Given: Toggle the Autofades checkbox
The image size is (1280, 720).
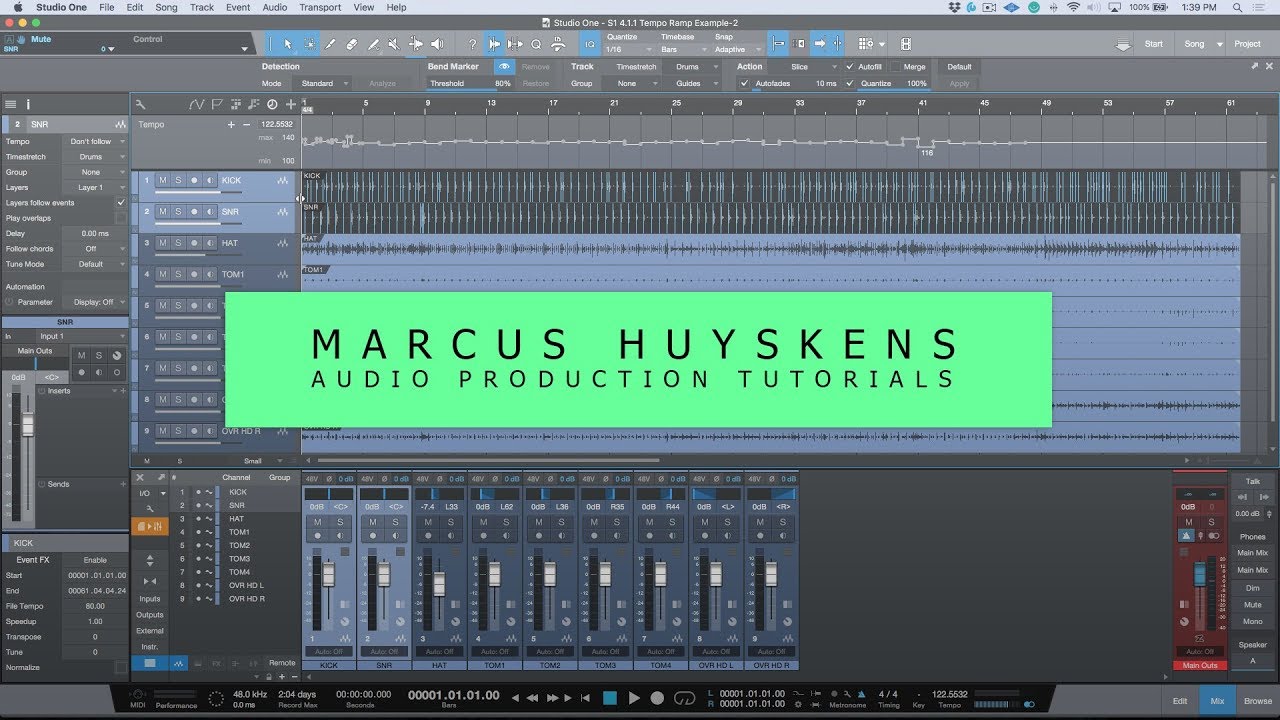Looking at the screenshot, I should click(744, 83).
